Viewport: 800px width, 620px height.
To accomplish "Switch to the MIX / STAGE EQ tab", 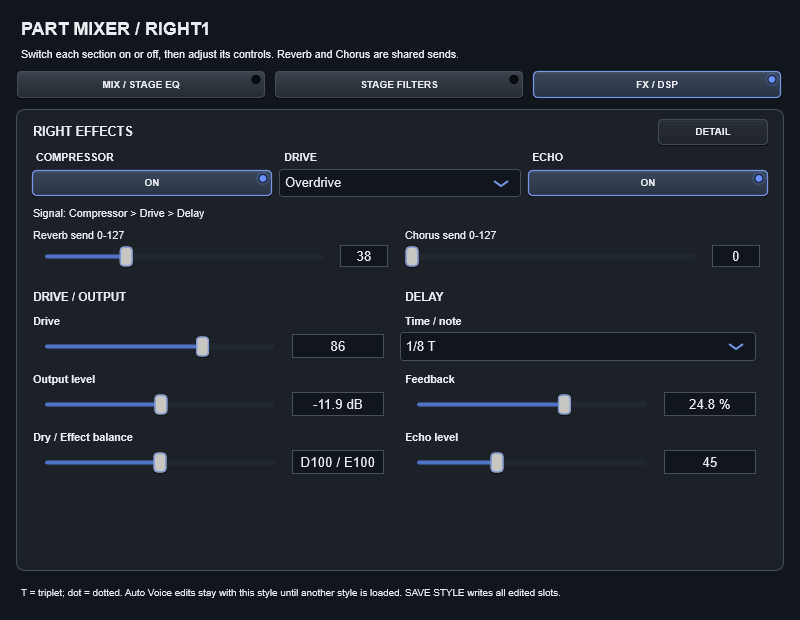I will 141,85.
